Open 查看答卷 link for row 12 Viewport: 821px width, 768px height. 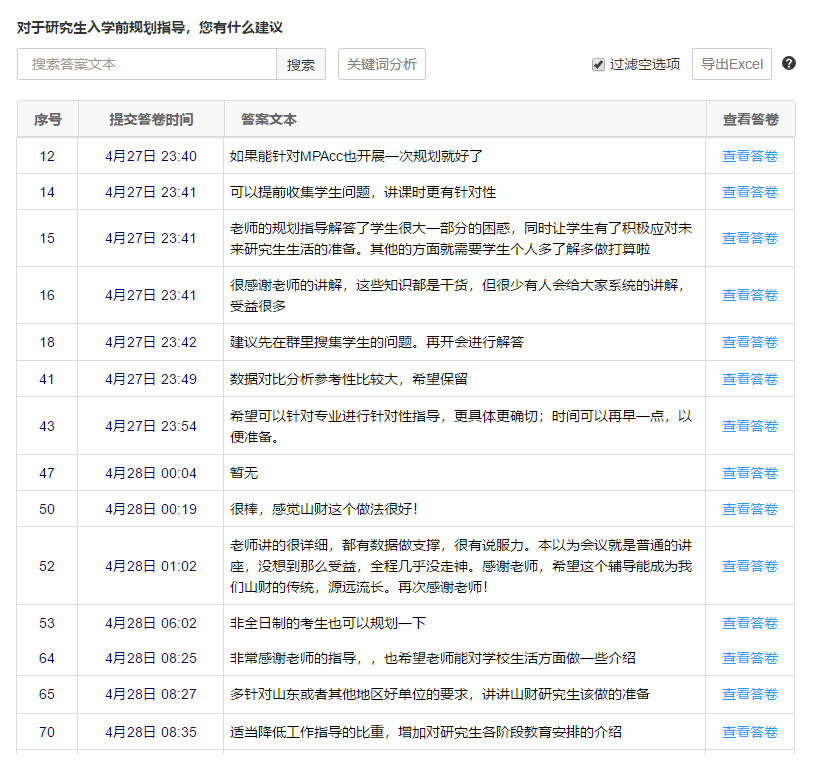tap(750, 156)
